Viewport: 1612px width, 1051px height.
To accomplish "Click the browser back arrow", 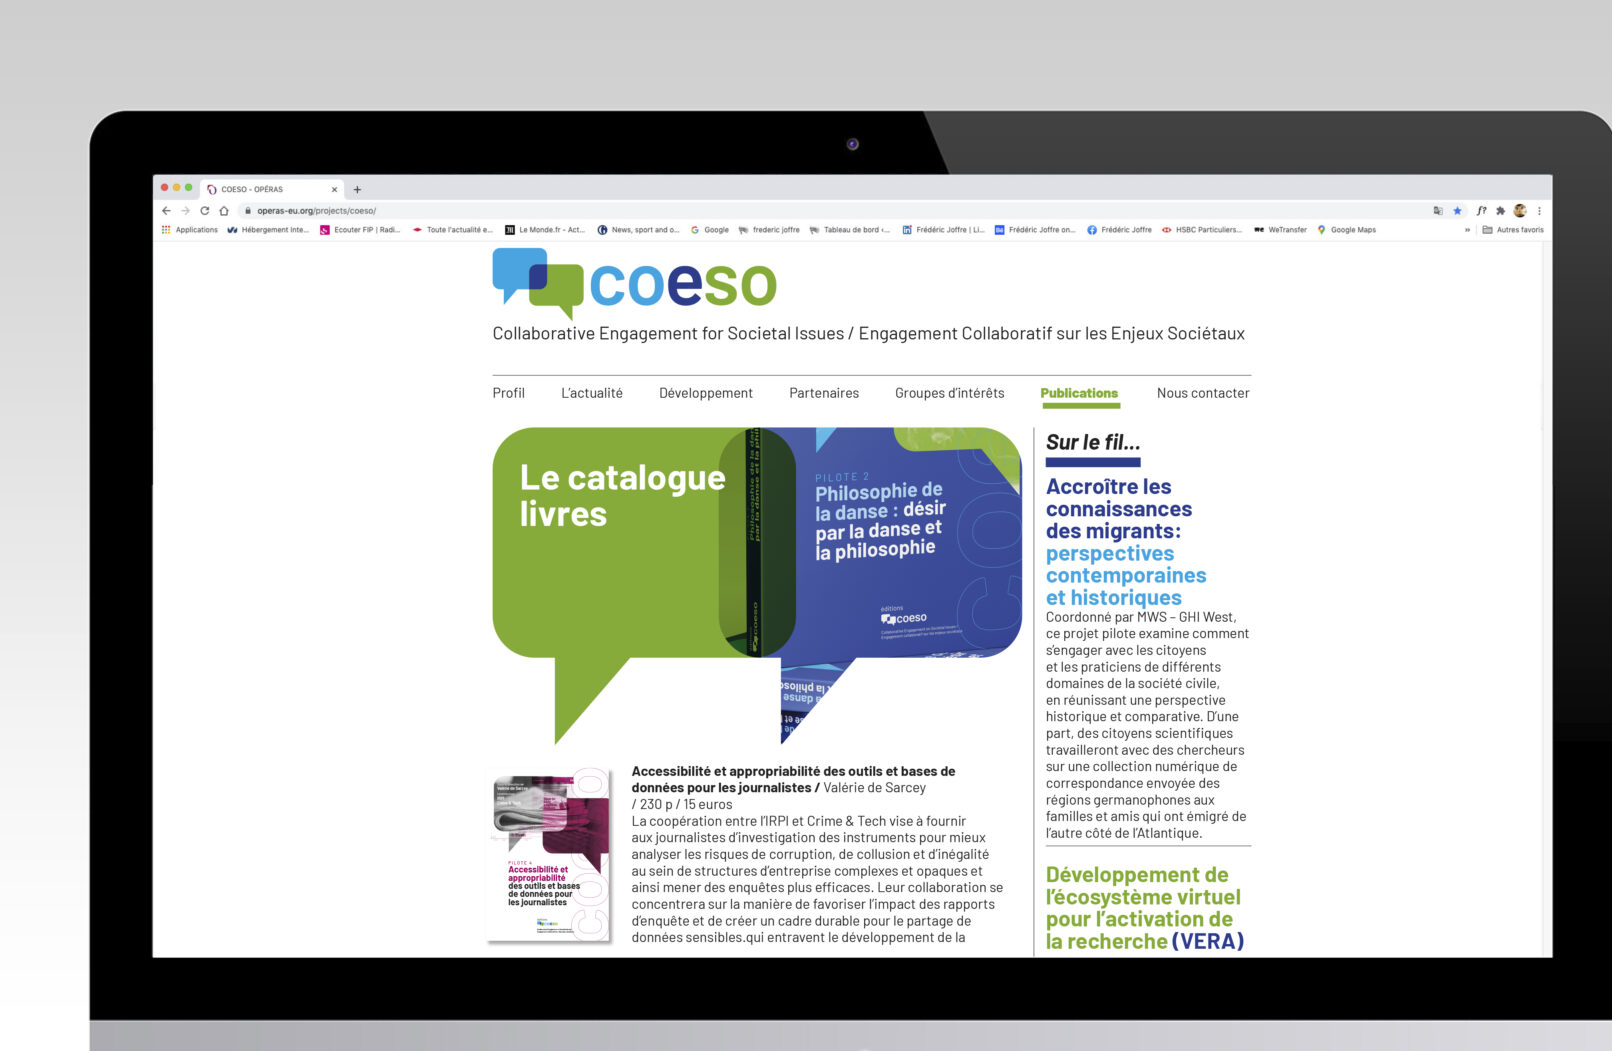I will pyautogui.click(x=166, y=211).
